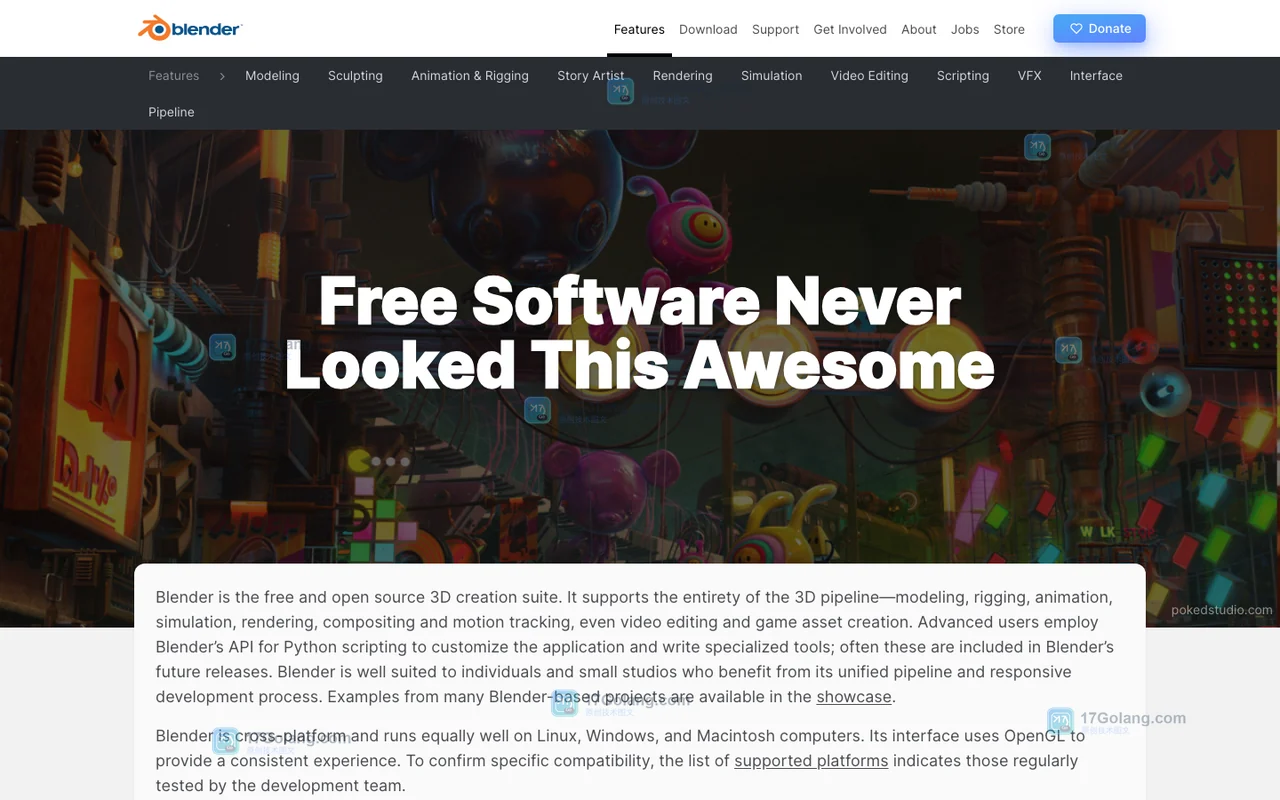Click the Donate button
The width and height of the screenshot is (1280, 800).
click(1099, 28)
